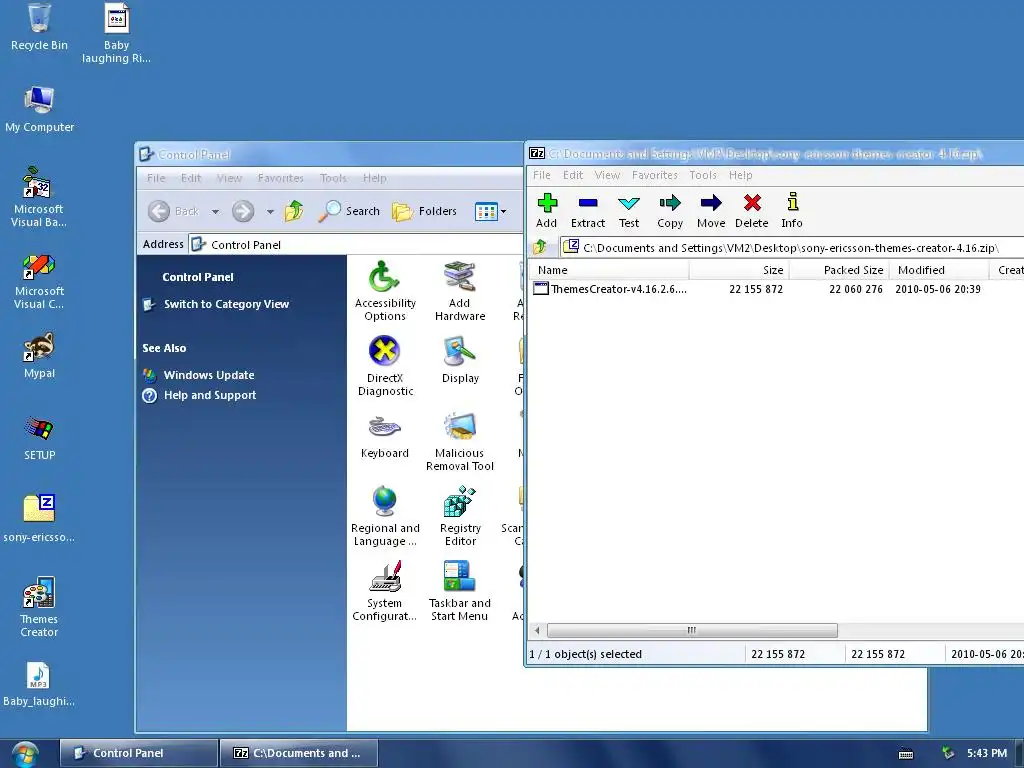
Task: Select My Computer desktop icon
Action: [39, 109]
